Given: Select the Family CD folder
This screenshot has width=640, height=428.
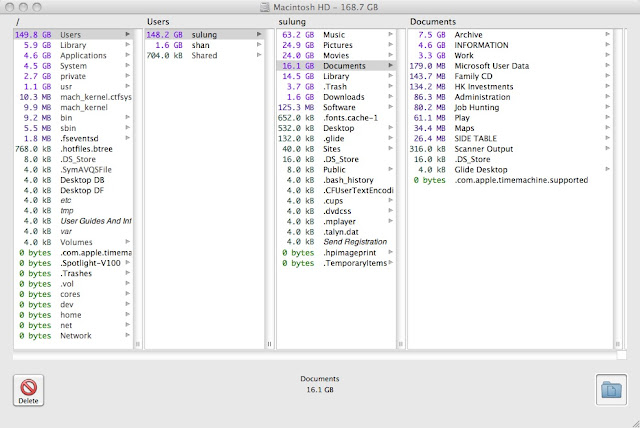Looking at the screenshot, I should coord(510,76).
